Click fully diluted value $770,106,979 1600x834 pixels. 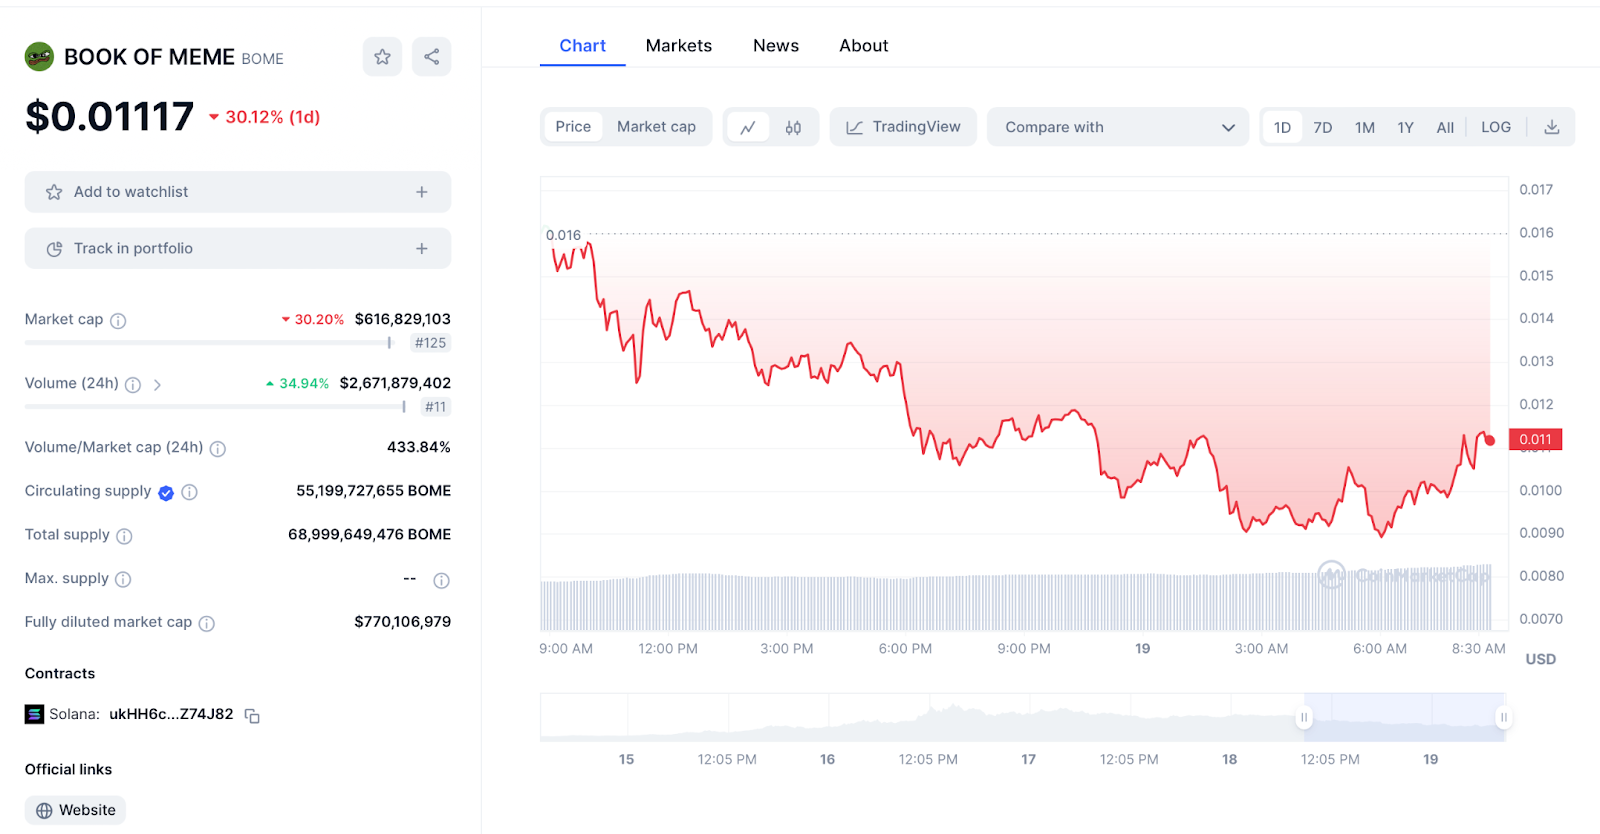(403, 622)
